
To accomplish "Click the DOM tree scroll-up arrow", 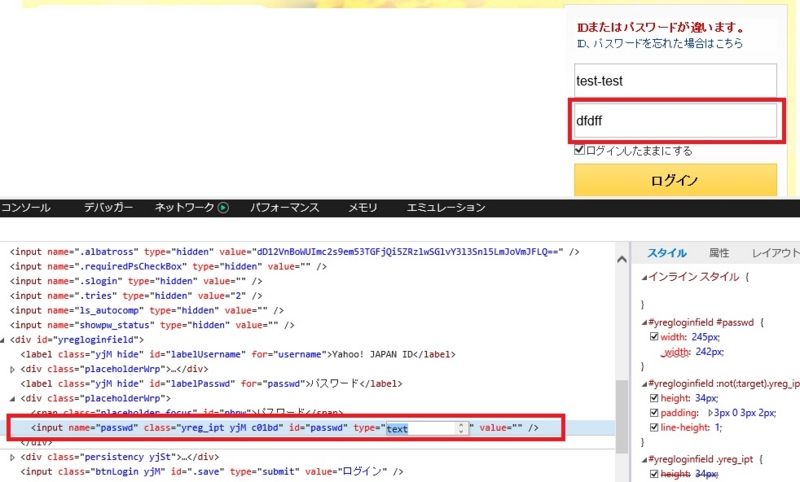I will coord(621,260).
